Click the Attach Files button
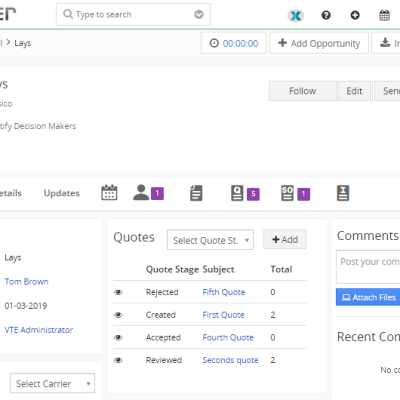Viewport: 400px width, 400px height. [368, 297]
